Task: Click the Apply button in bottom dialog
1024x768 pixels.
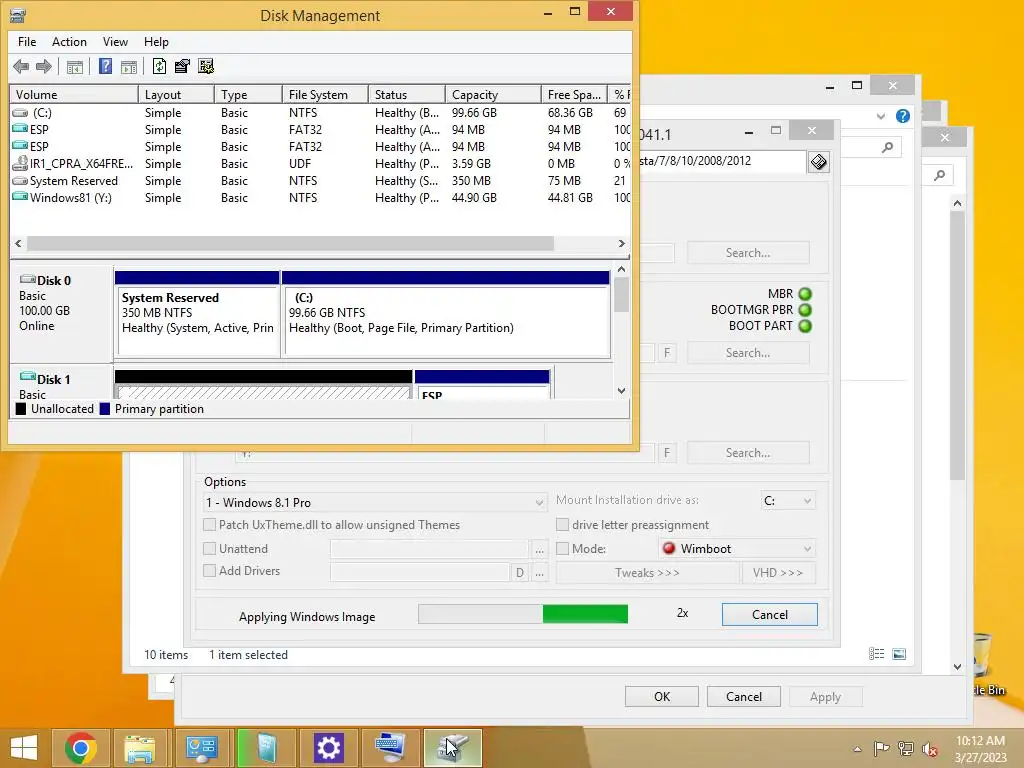Action: [825, 697]
